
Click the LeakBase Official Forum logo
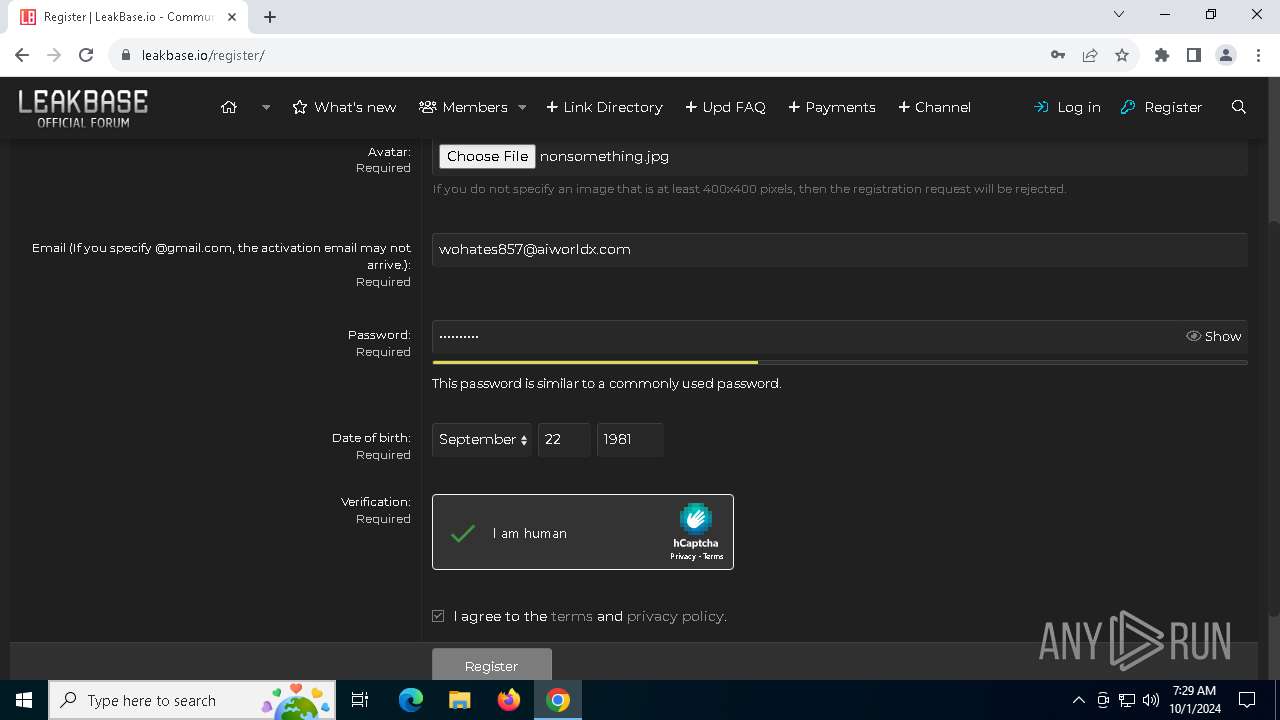83,108
